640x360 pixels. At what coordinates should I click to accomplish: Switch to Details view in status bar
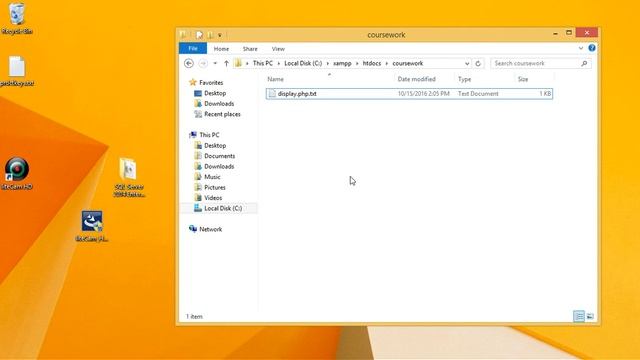point(579,316)
